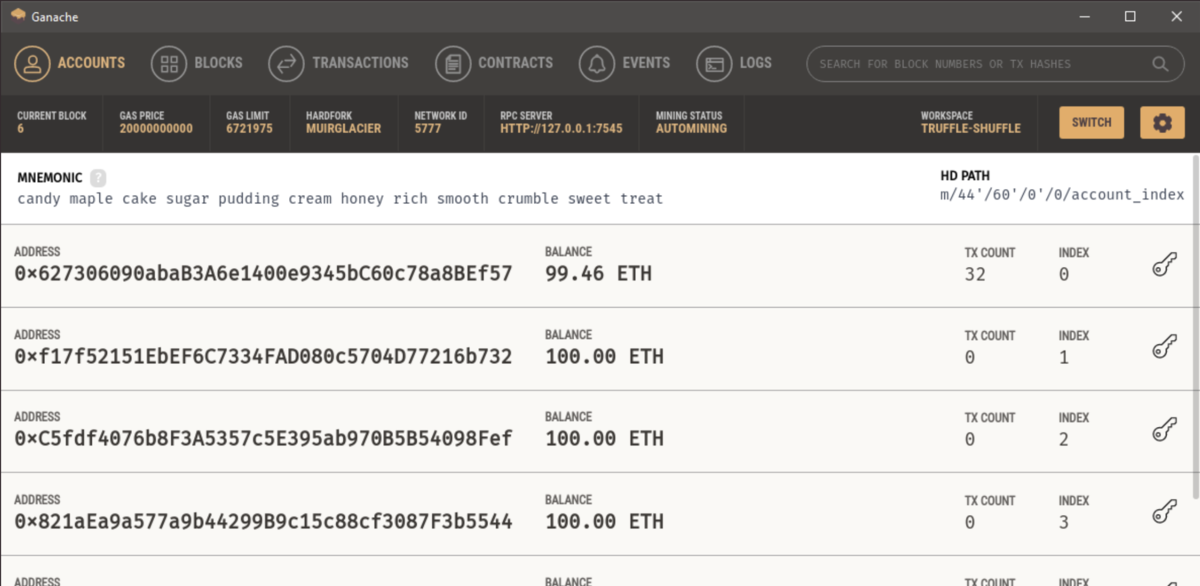Click the Accounts person icon

coord(33,64)
